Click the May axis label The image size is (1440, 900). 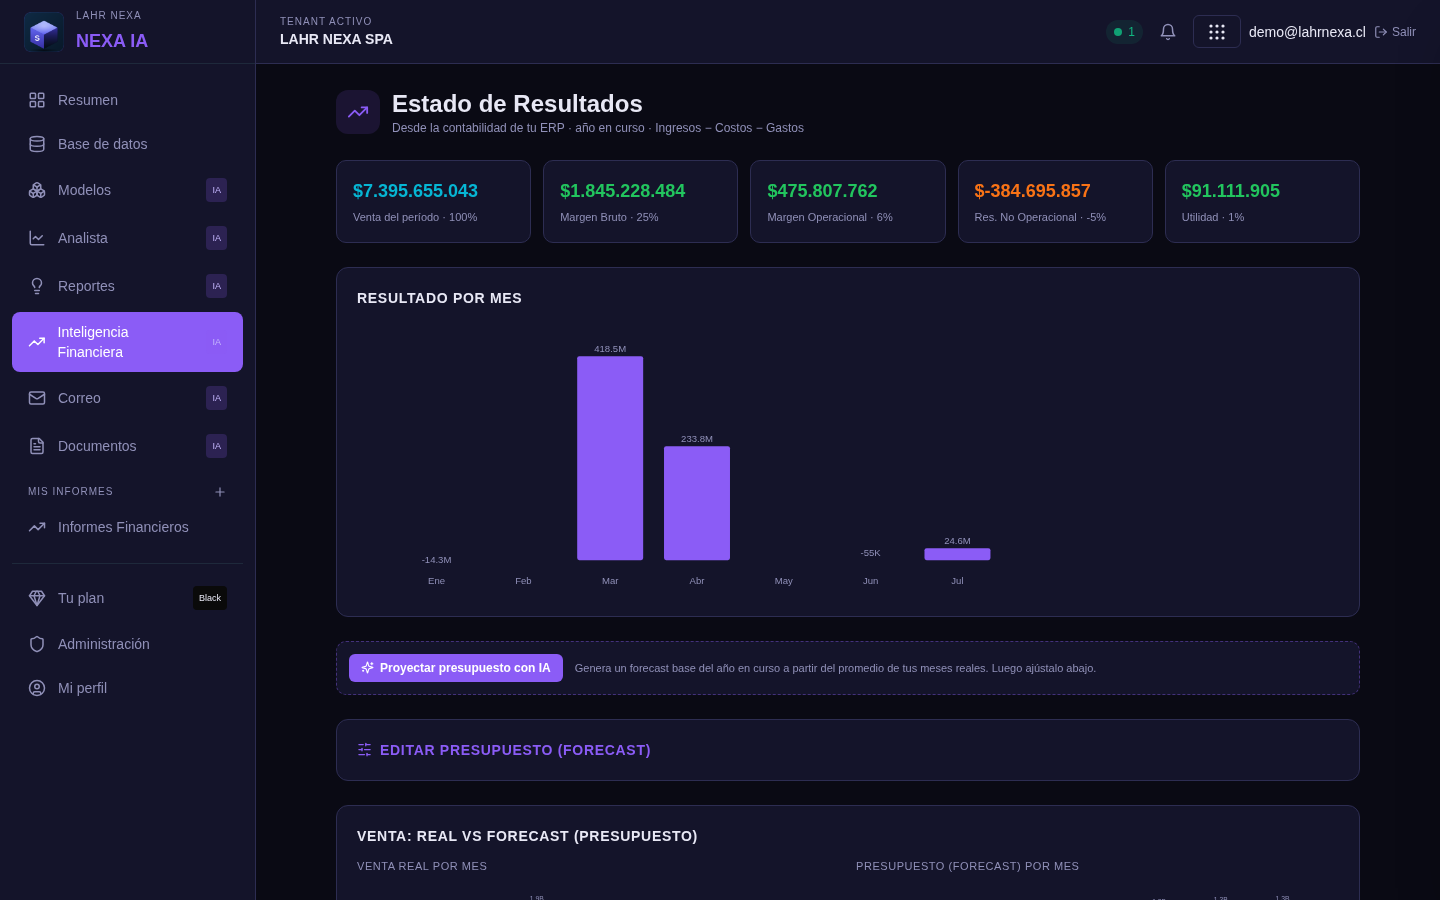[x=784, y=581]
